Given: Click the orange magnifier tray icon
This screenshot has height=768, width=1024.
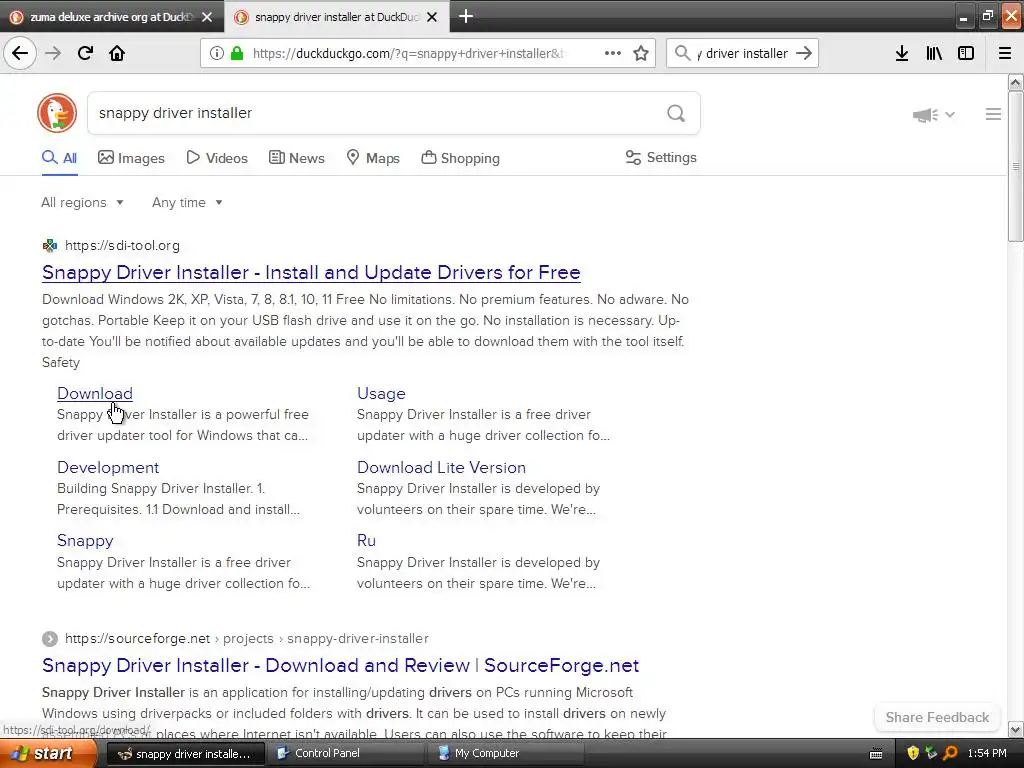Looking at the screenshot, I should click(951, 753).
